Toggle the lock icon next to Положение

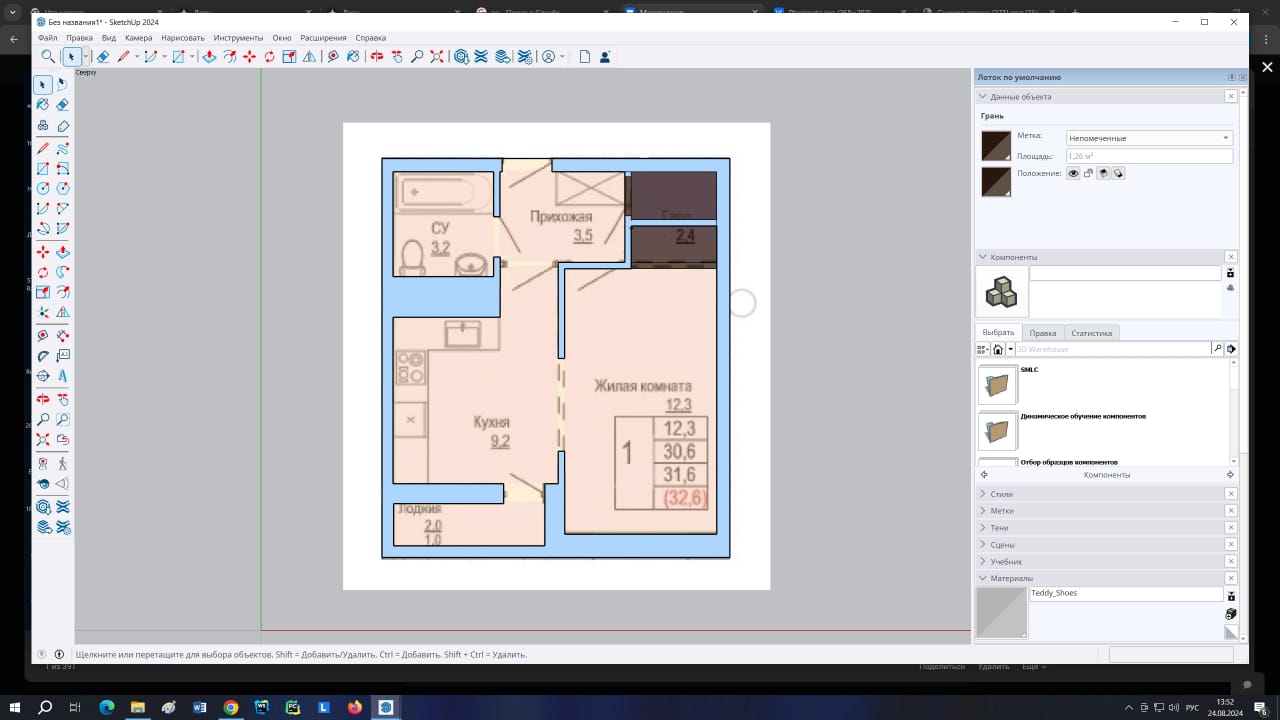pyautogui.click(x=1088, y=173)
